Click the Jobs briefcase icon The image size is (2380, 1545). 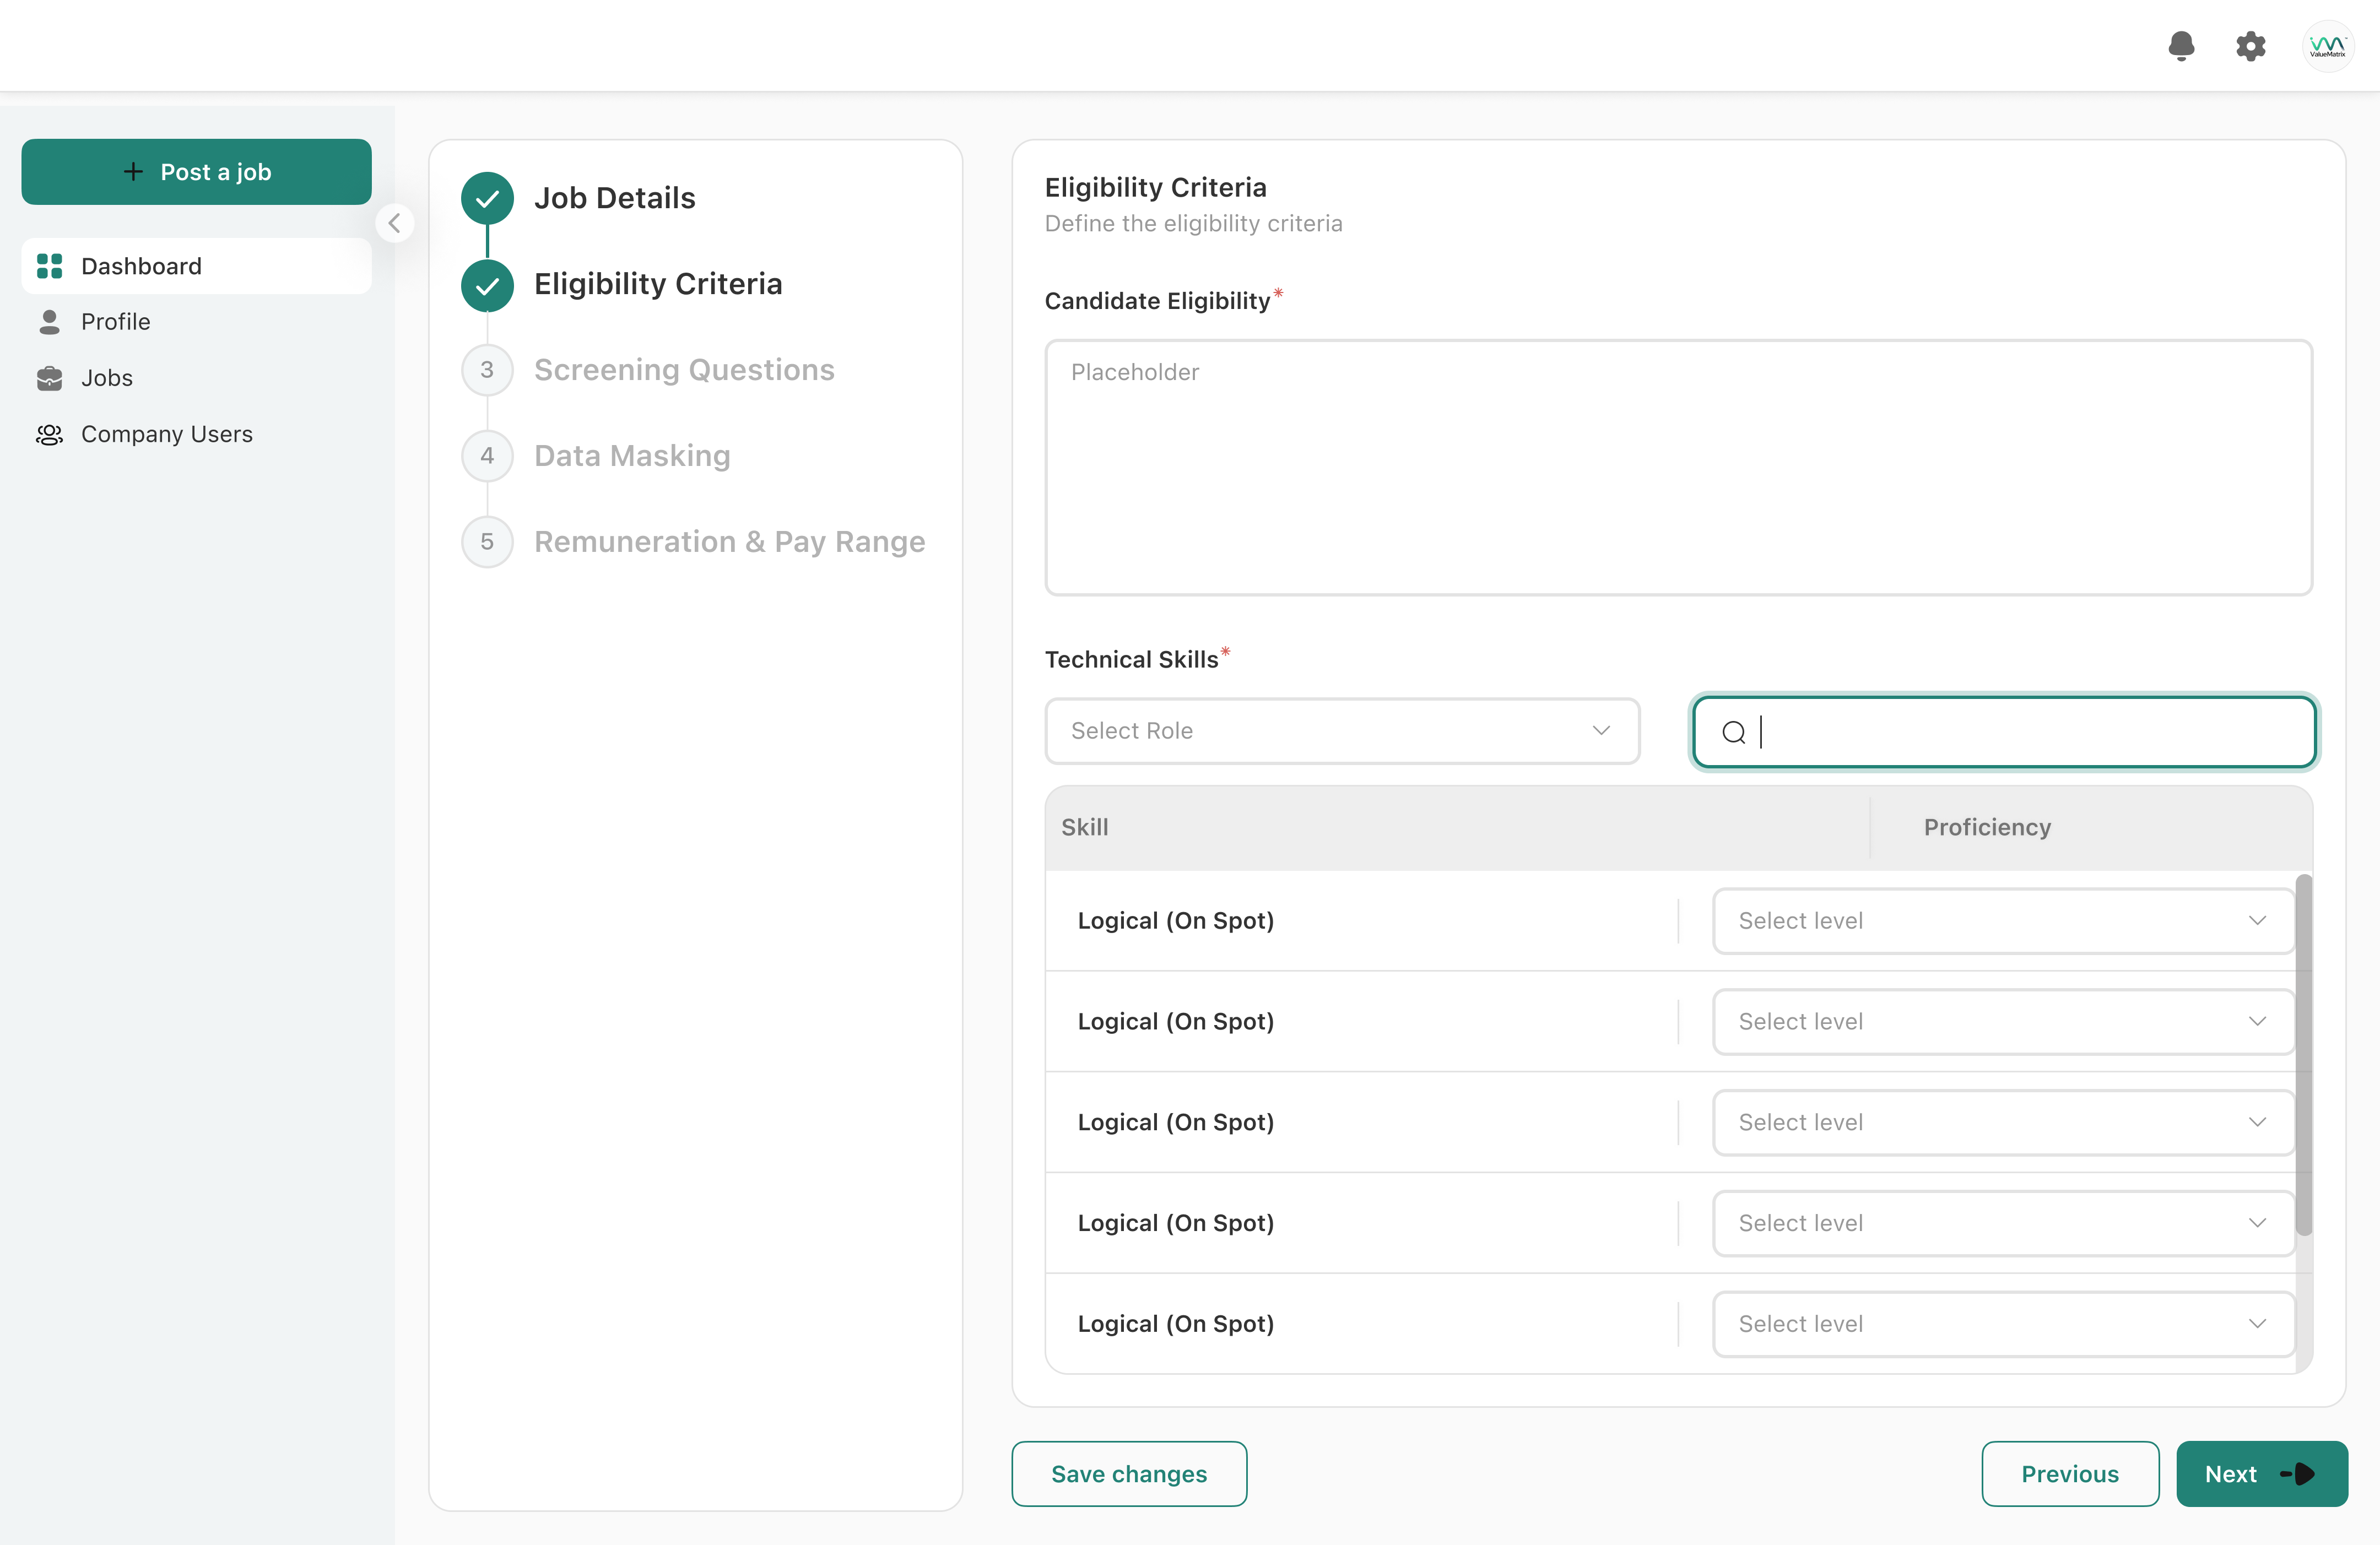tap(49, 378)
